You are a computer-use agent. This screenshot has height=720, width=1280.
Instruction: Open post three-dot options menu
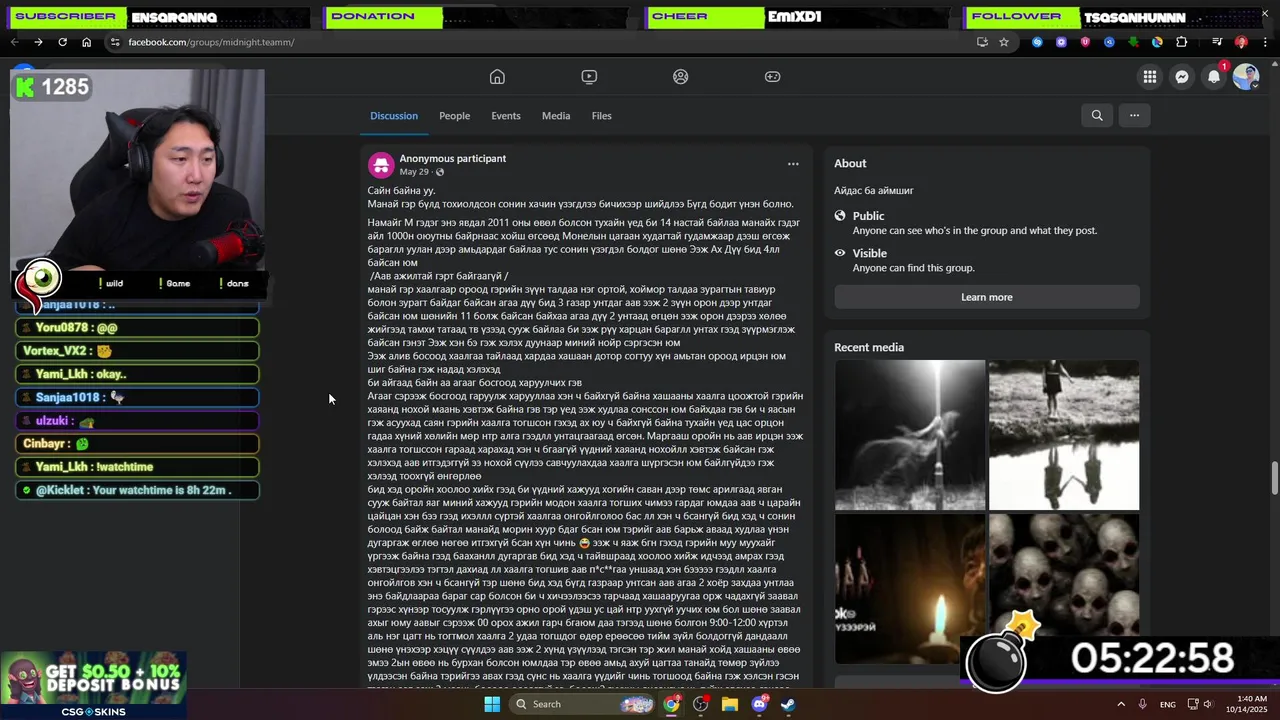coord(793,164)
